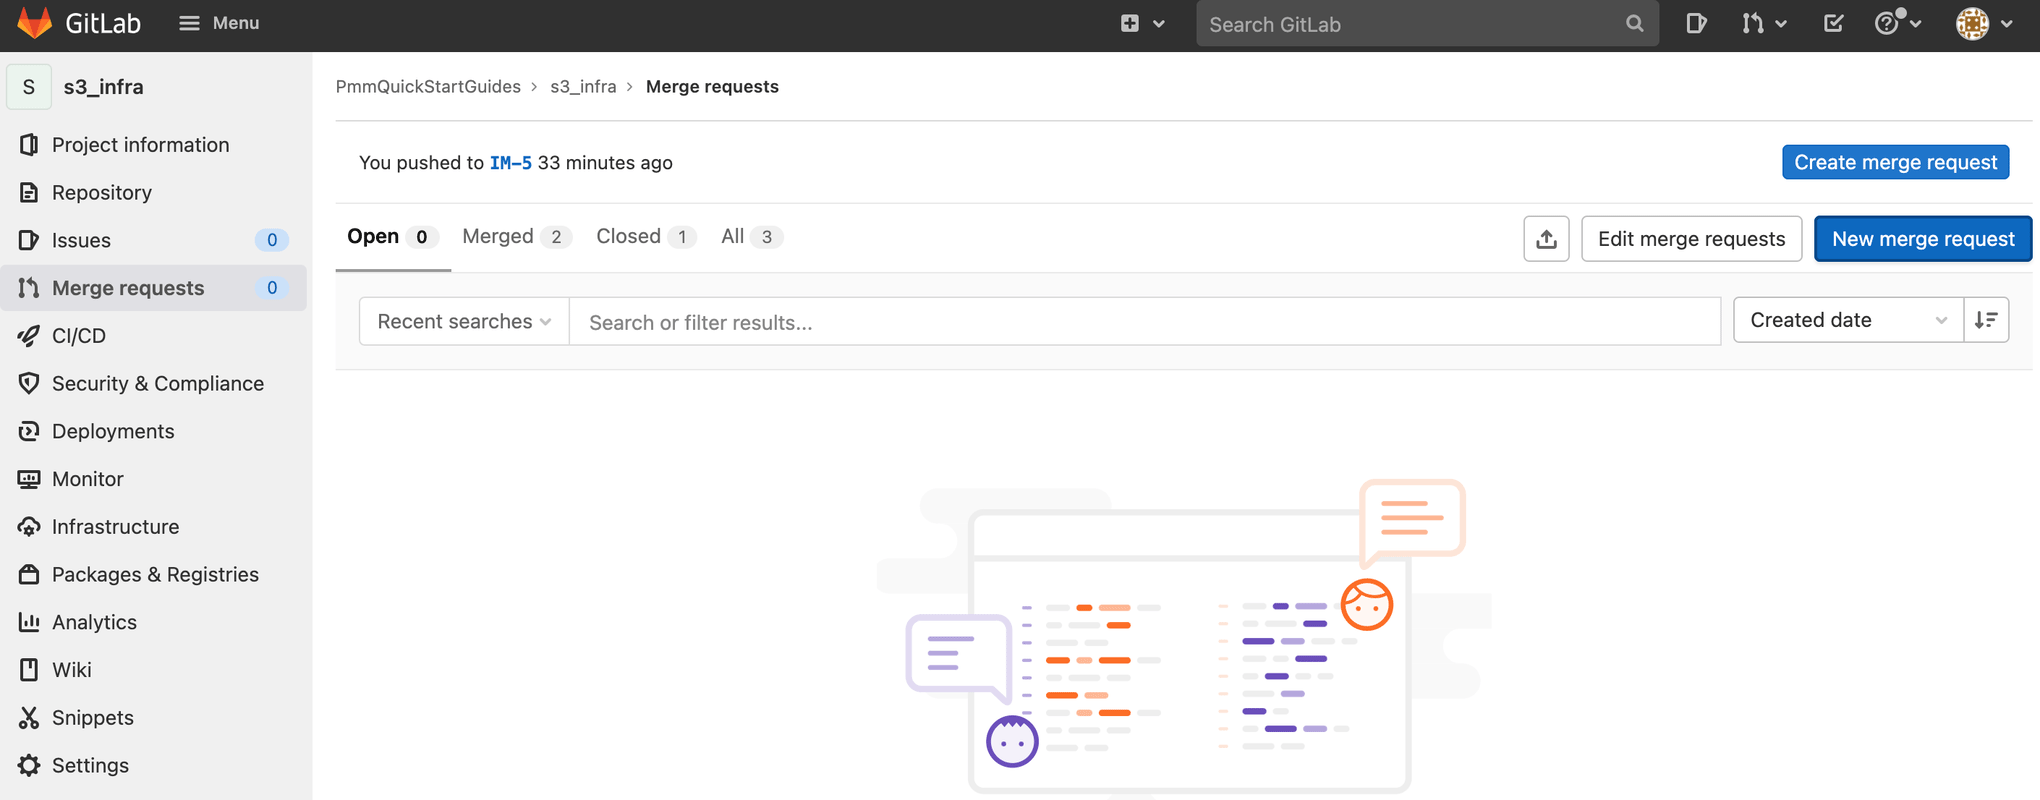This screenshot has width=2040, height=800.
Task: Expand the user avatar menu
Action: 1984,23
